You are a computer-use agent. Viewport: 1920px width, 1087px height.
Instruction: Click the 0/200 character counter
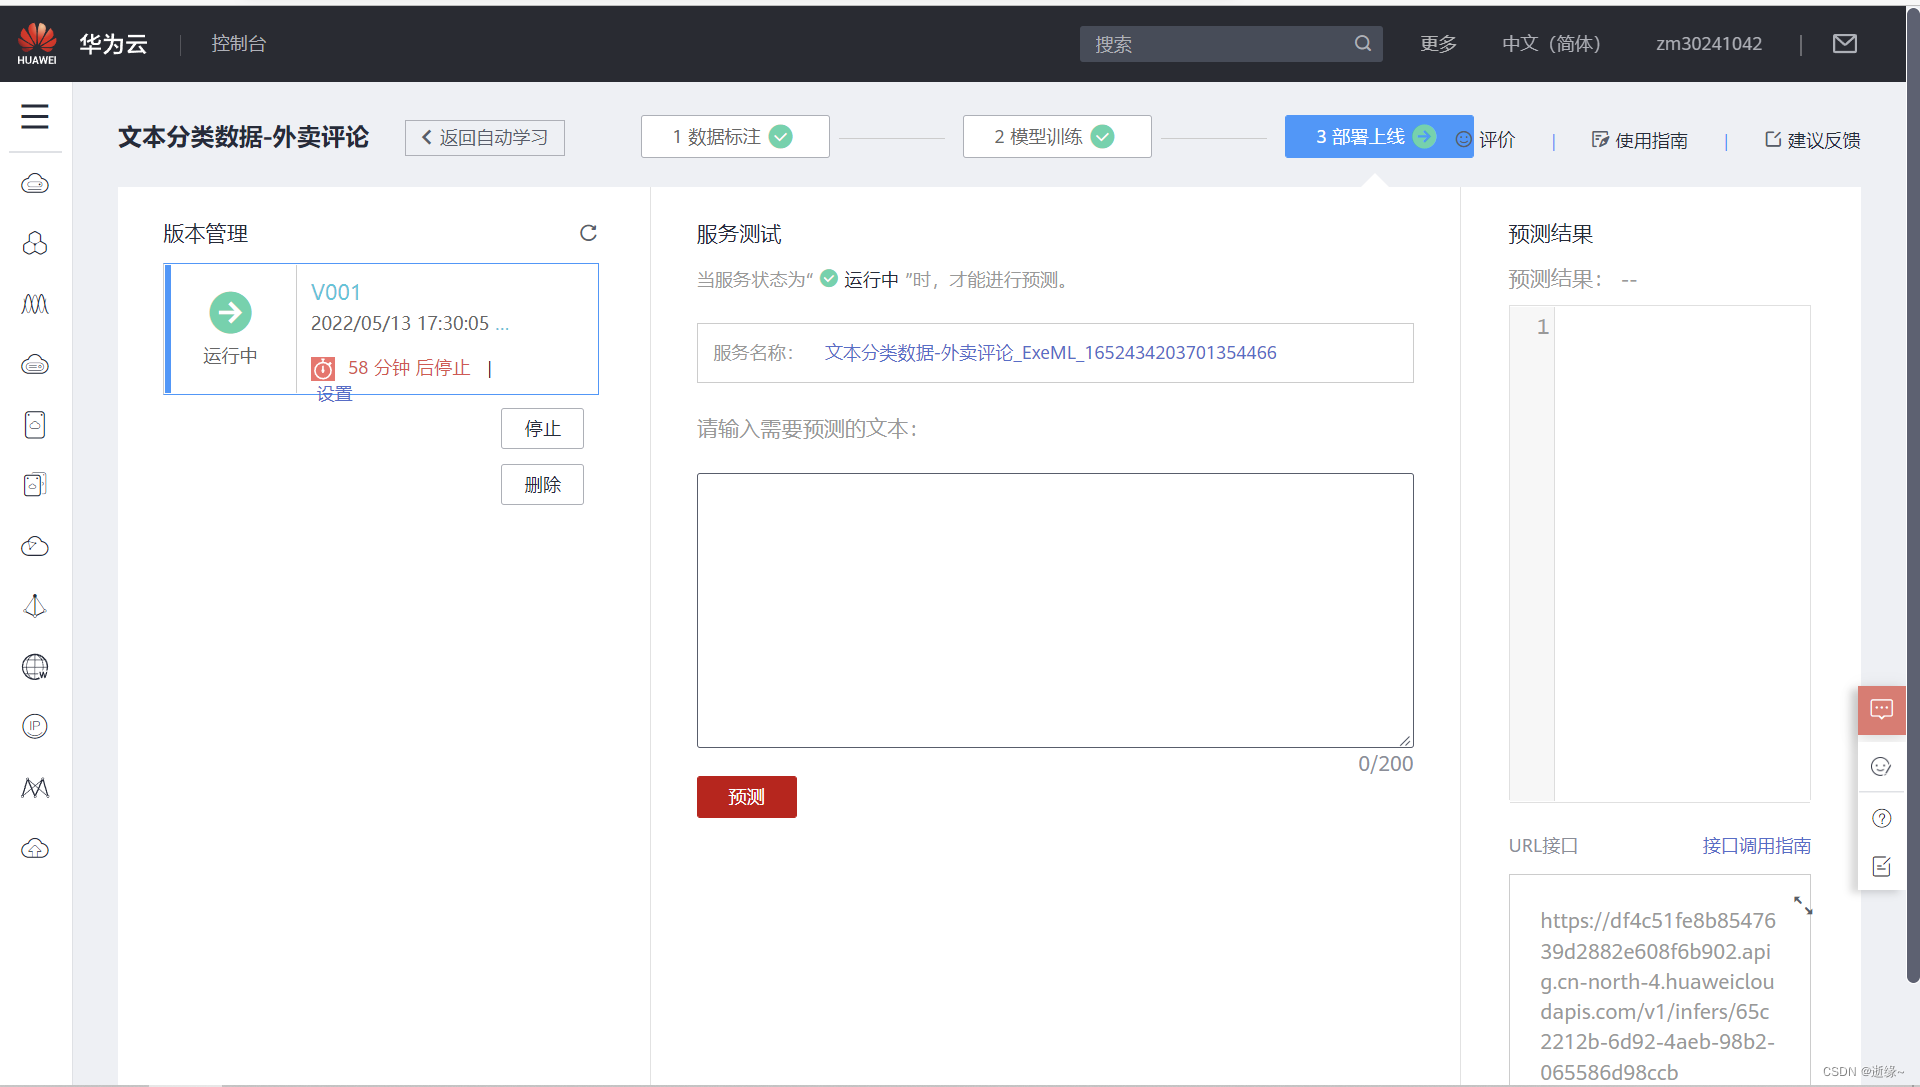point(1385,764)
